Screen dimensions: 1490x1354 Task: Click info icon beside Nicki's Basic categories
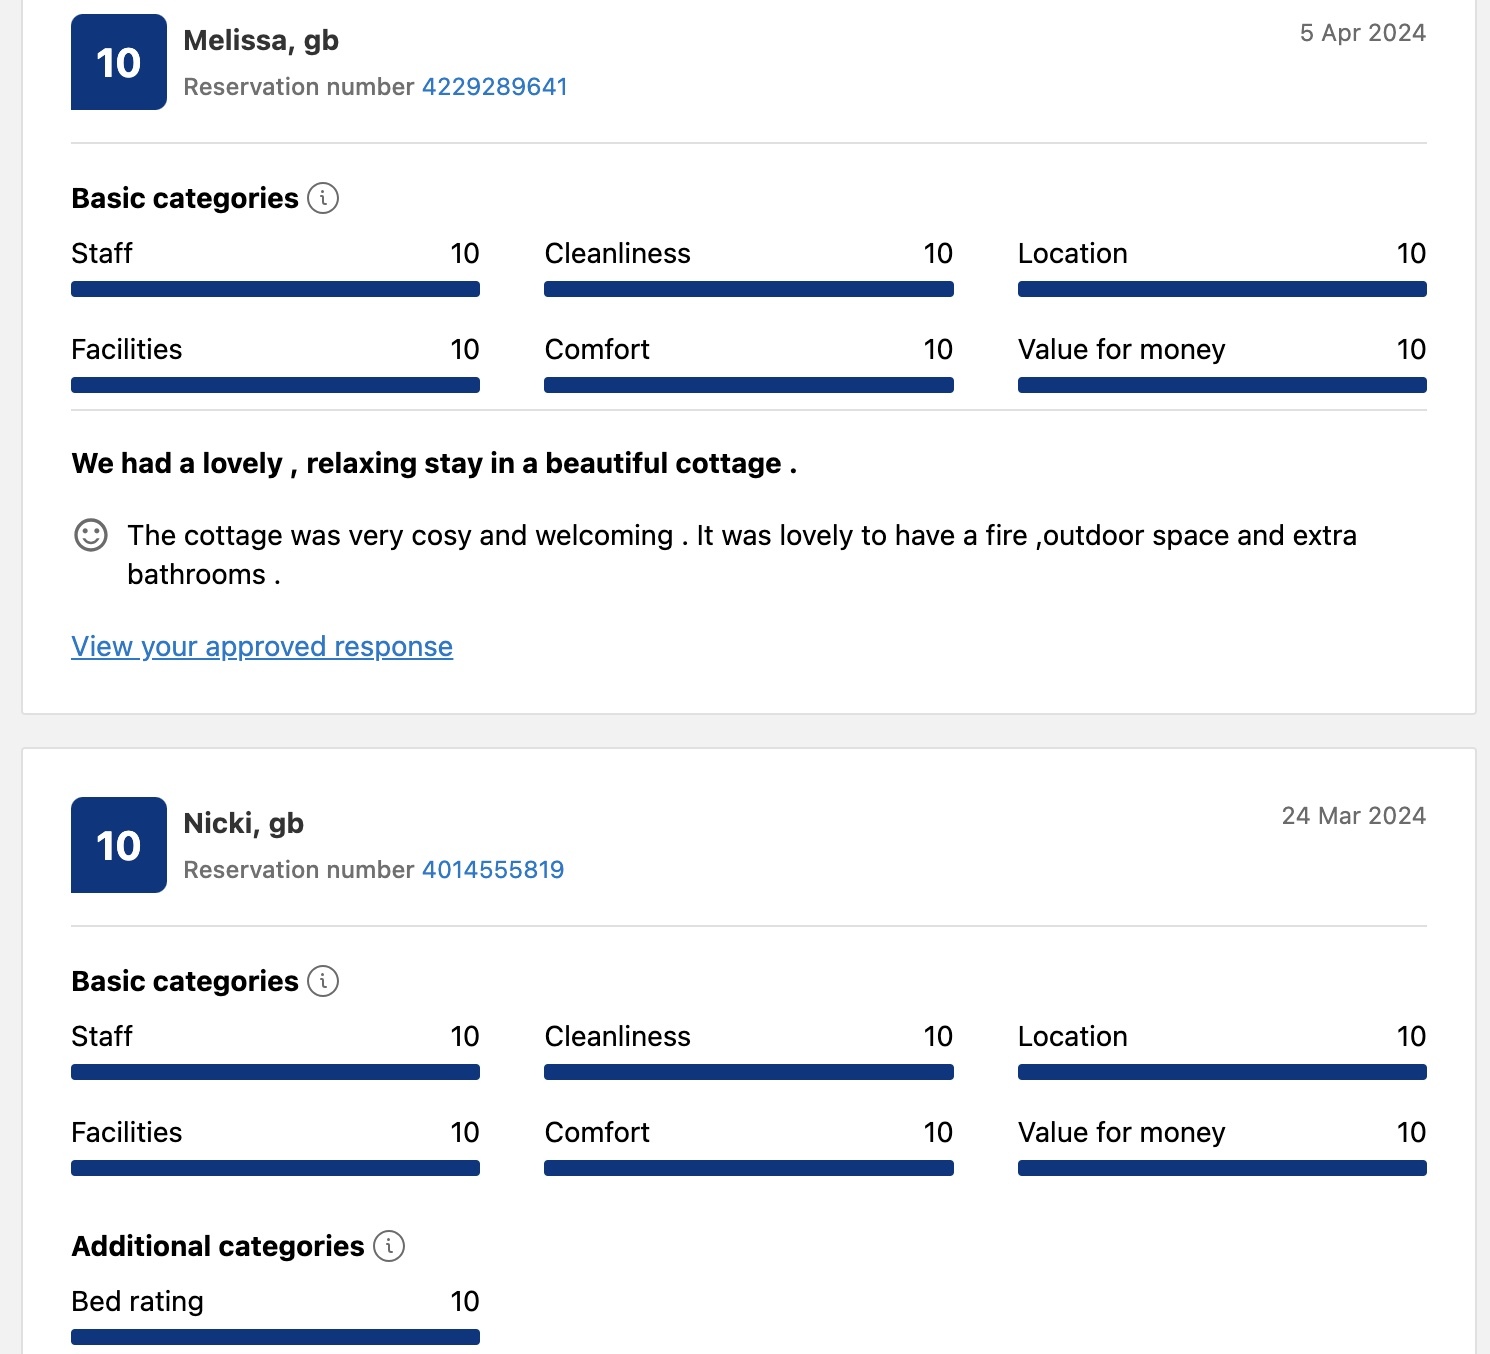tap(323, 981)
